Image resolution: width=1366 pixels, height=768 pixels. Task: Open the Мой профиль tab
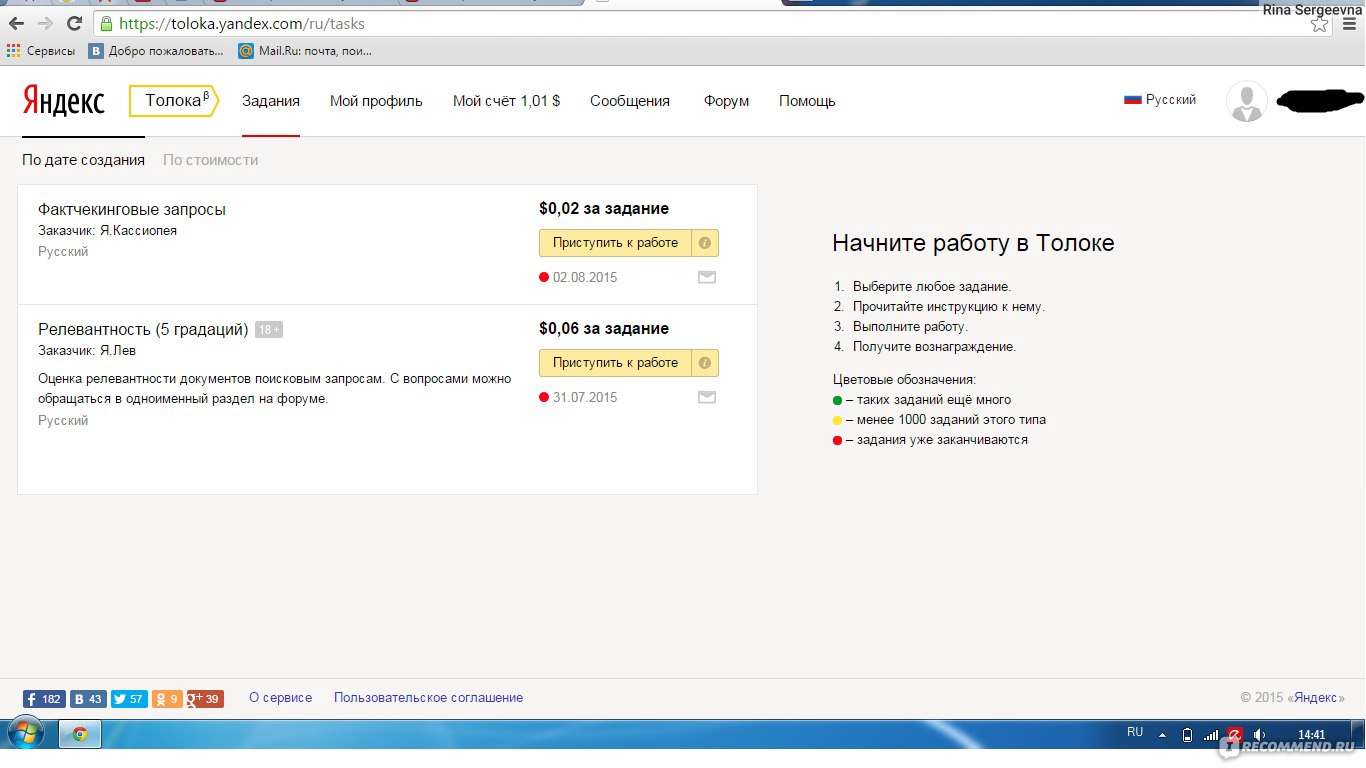coord(376,101)
